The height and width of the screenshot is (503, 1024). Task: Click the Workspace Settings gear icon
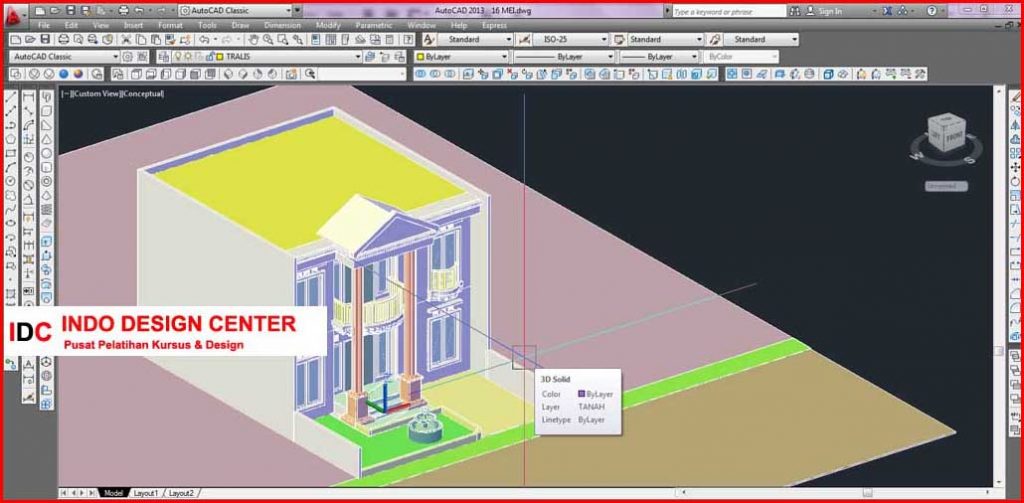pyautogui.click(x=128, y=57)
